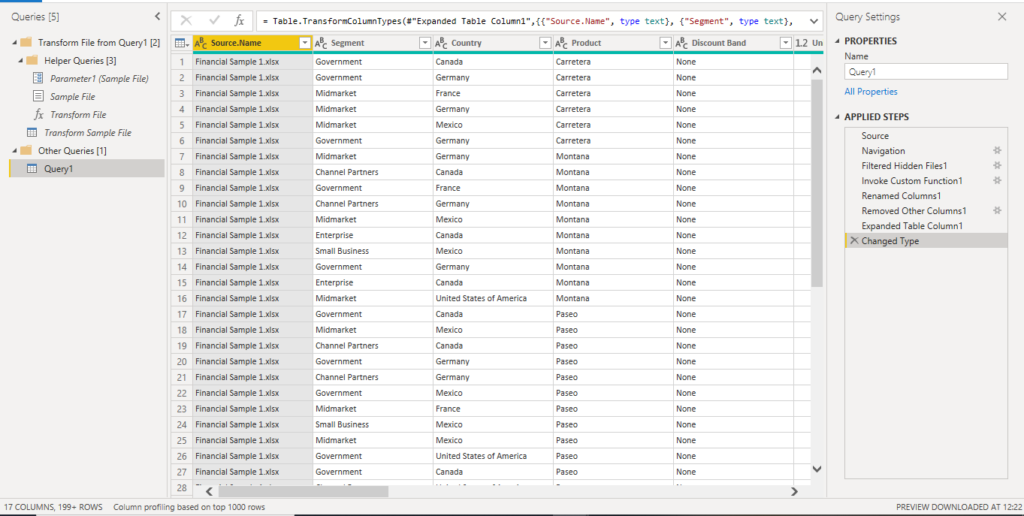Select the Transform File function query
The height and width of the screenshot is (516, 1024).
(78, 115)
